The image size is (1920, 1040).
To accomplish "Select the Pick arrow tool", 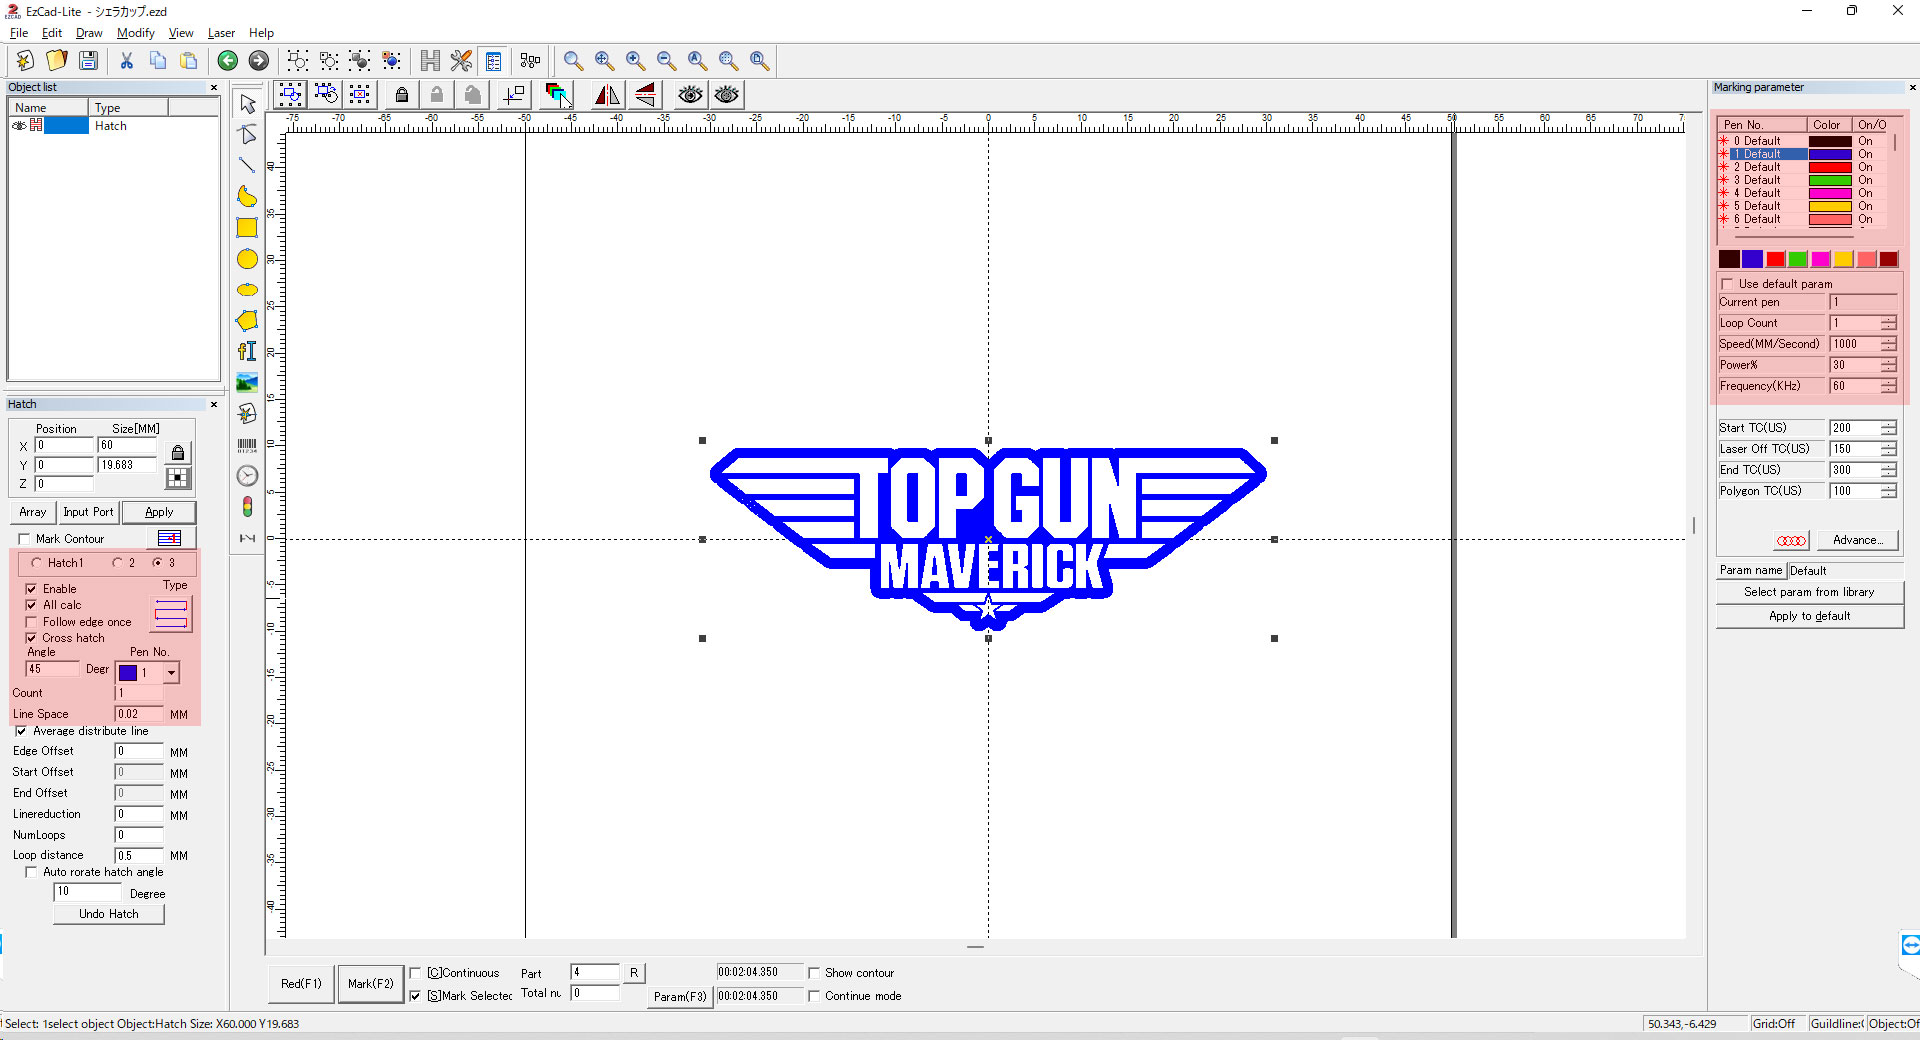I will (x=247, y=104).
